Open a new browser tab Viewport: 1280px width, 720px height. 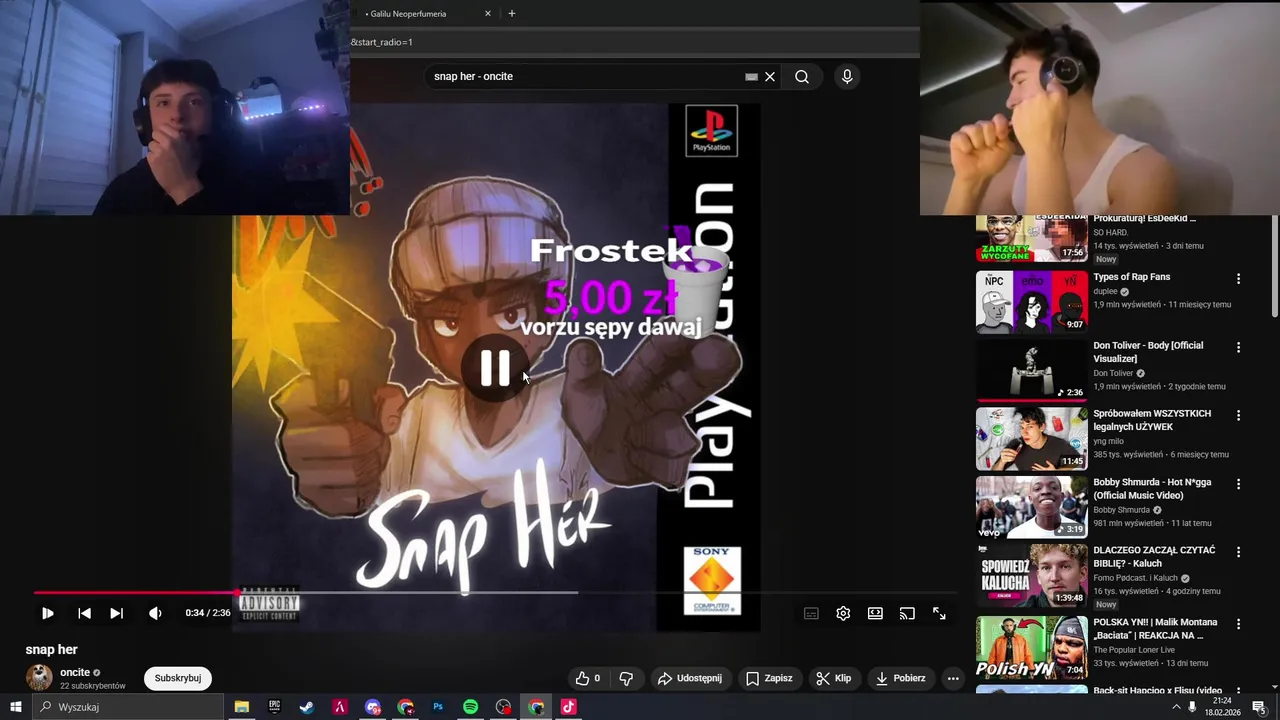[x=512, y=14]
